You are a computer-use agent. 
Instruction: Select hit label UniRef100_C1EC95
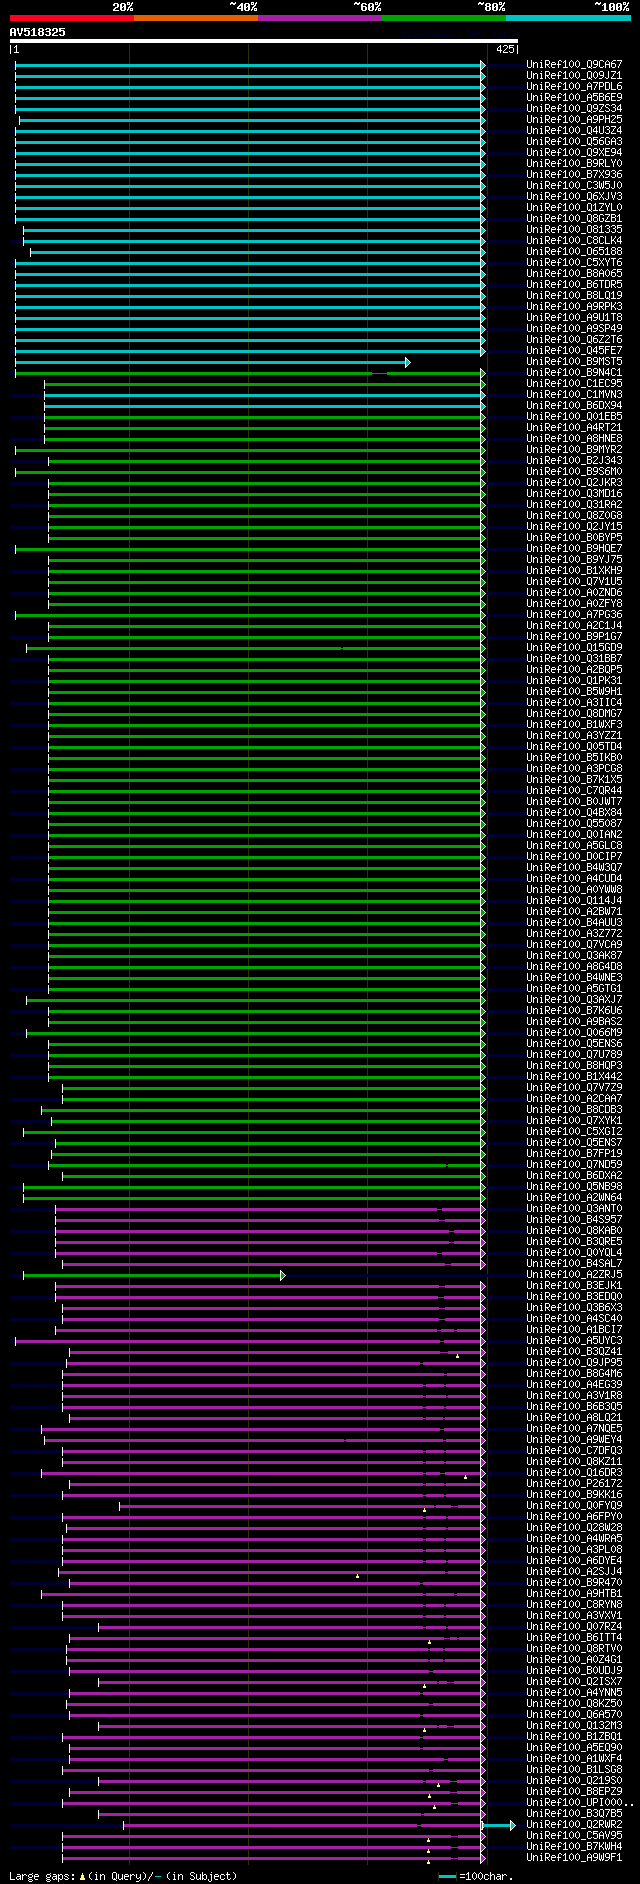574,384
